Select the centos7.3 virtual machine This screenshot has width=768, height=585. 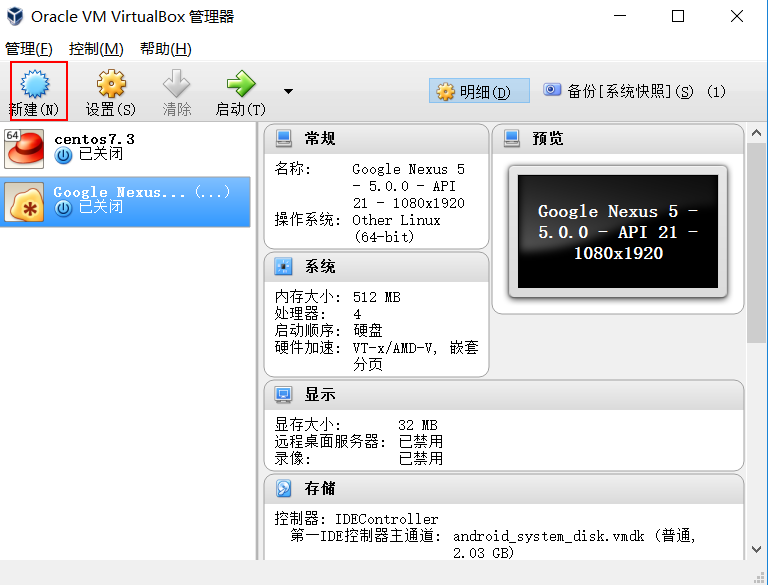pyautogui.click(x=125, y=148)
